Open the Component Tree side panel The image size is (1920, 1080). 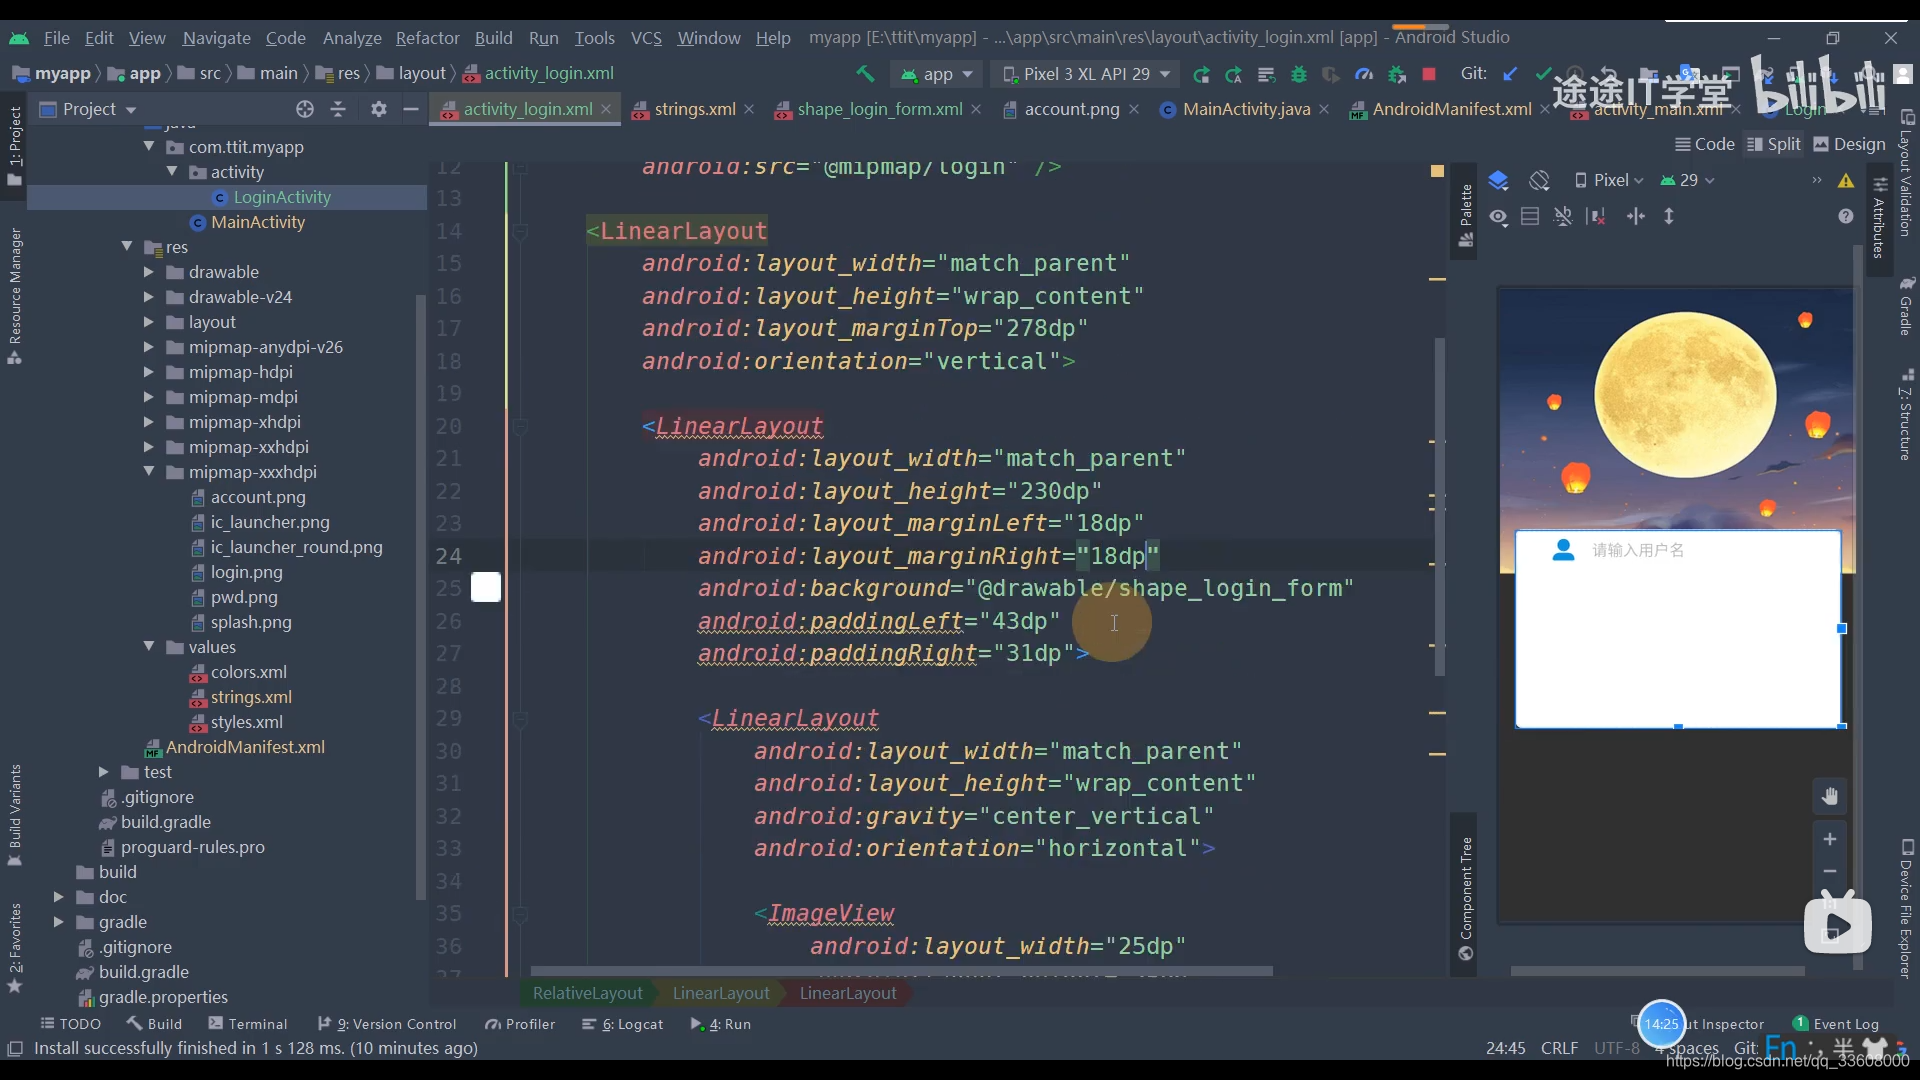1465,897
